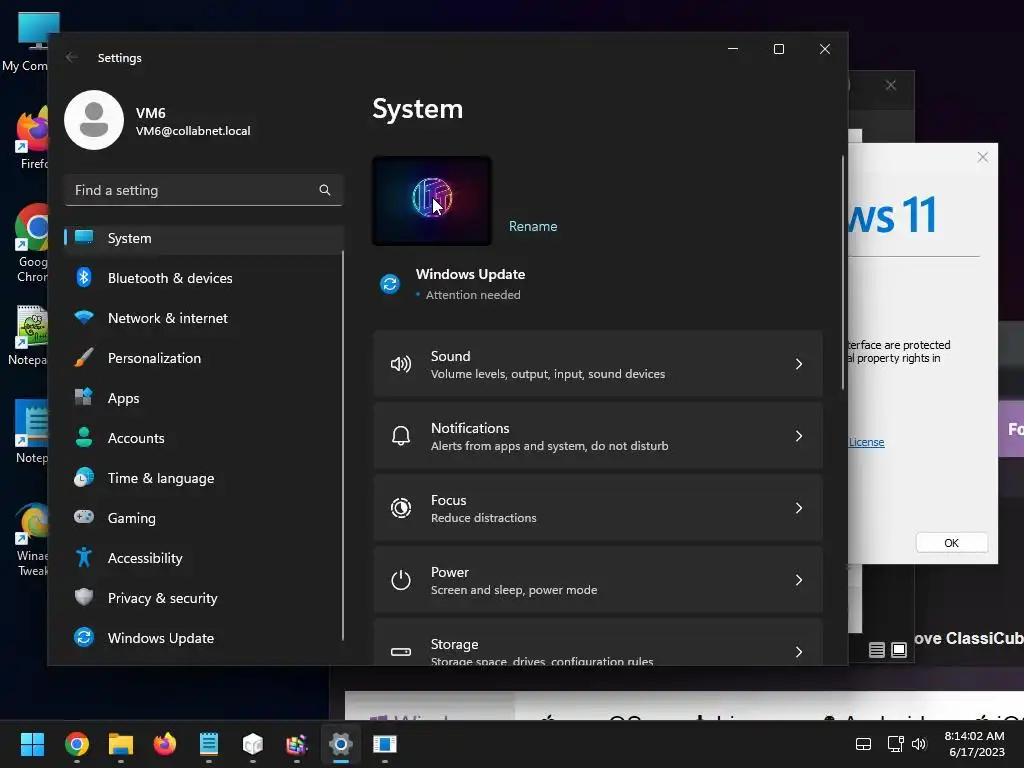Image resolution: width=1024 pixels, height=768 pixels.
Task: Click the Privacy & security shield icon
Action: pyautogui.click(x=84, y=598)
